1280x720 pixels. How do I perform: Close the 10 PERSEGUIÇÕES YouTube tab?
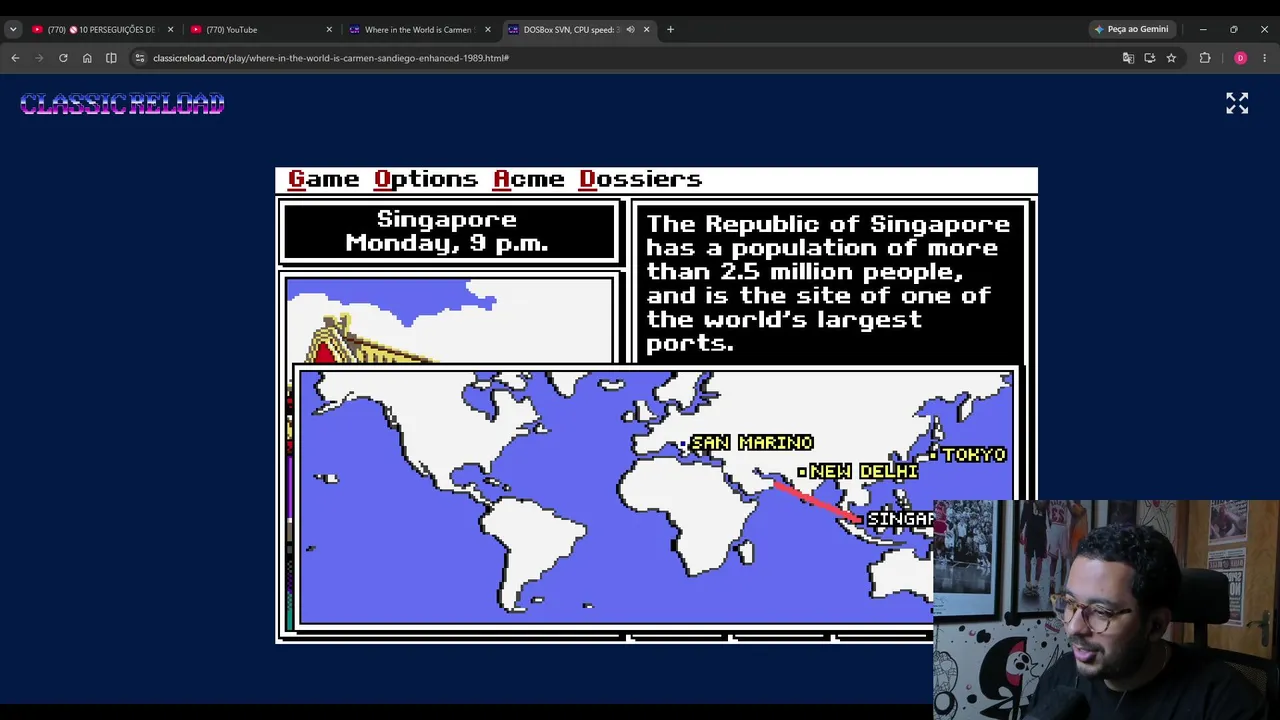click(170, 30)
